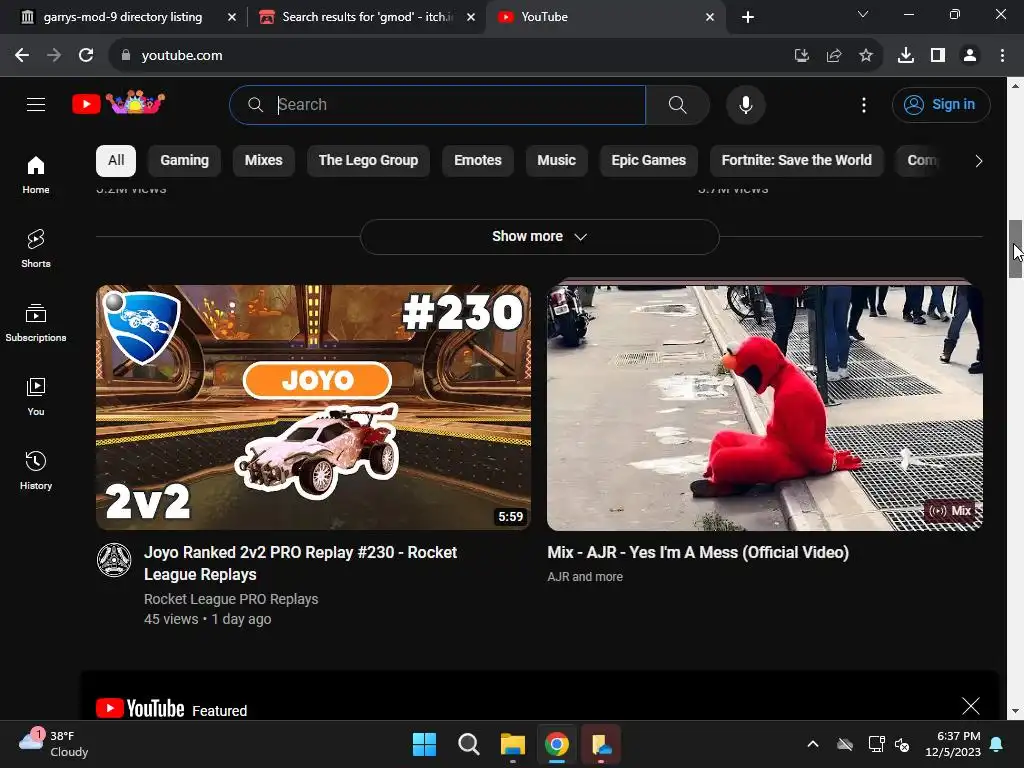Select The Lego Group chip
Screen dimensions: 1024x768
tap(368, 161)
